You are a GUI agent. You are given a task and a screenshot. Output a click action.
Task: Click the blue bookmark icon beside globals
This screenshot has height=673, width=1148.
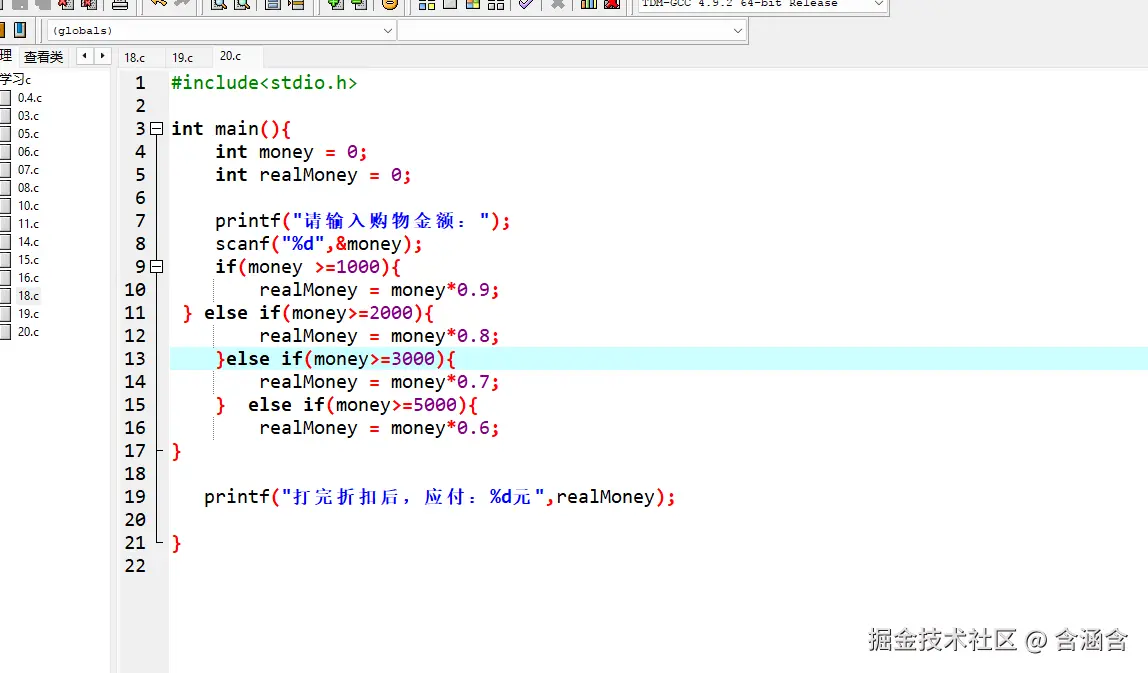[x=20, y=29]
